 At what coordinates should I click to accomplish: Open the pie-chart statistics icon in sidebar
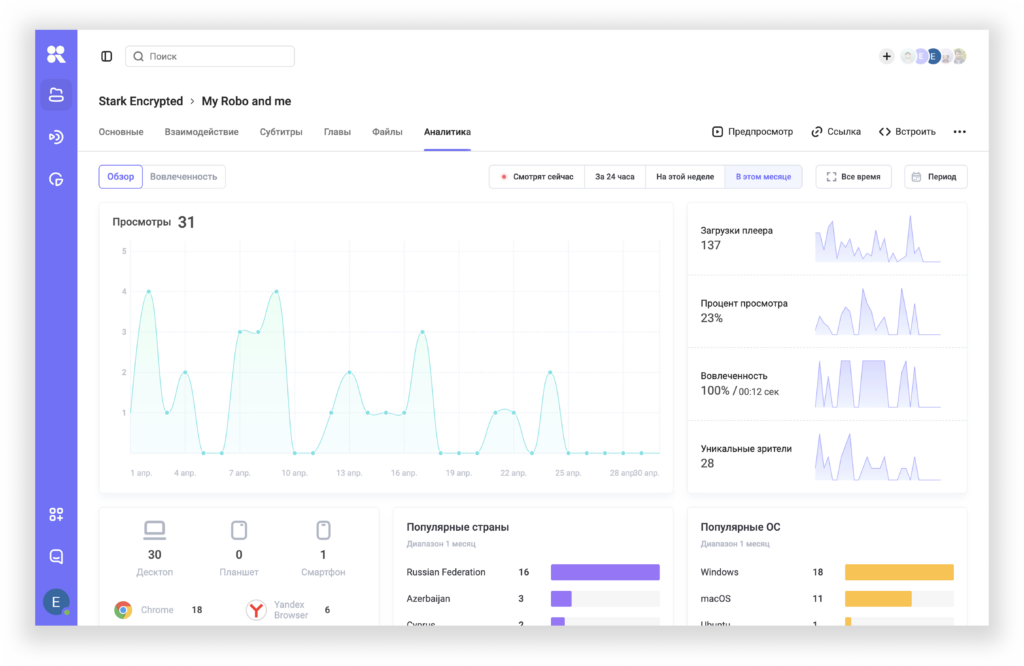click(x=56, y=179)
